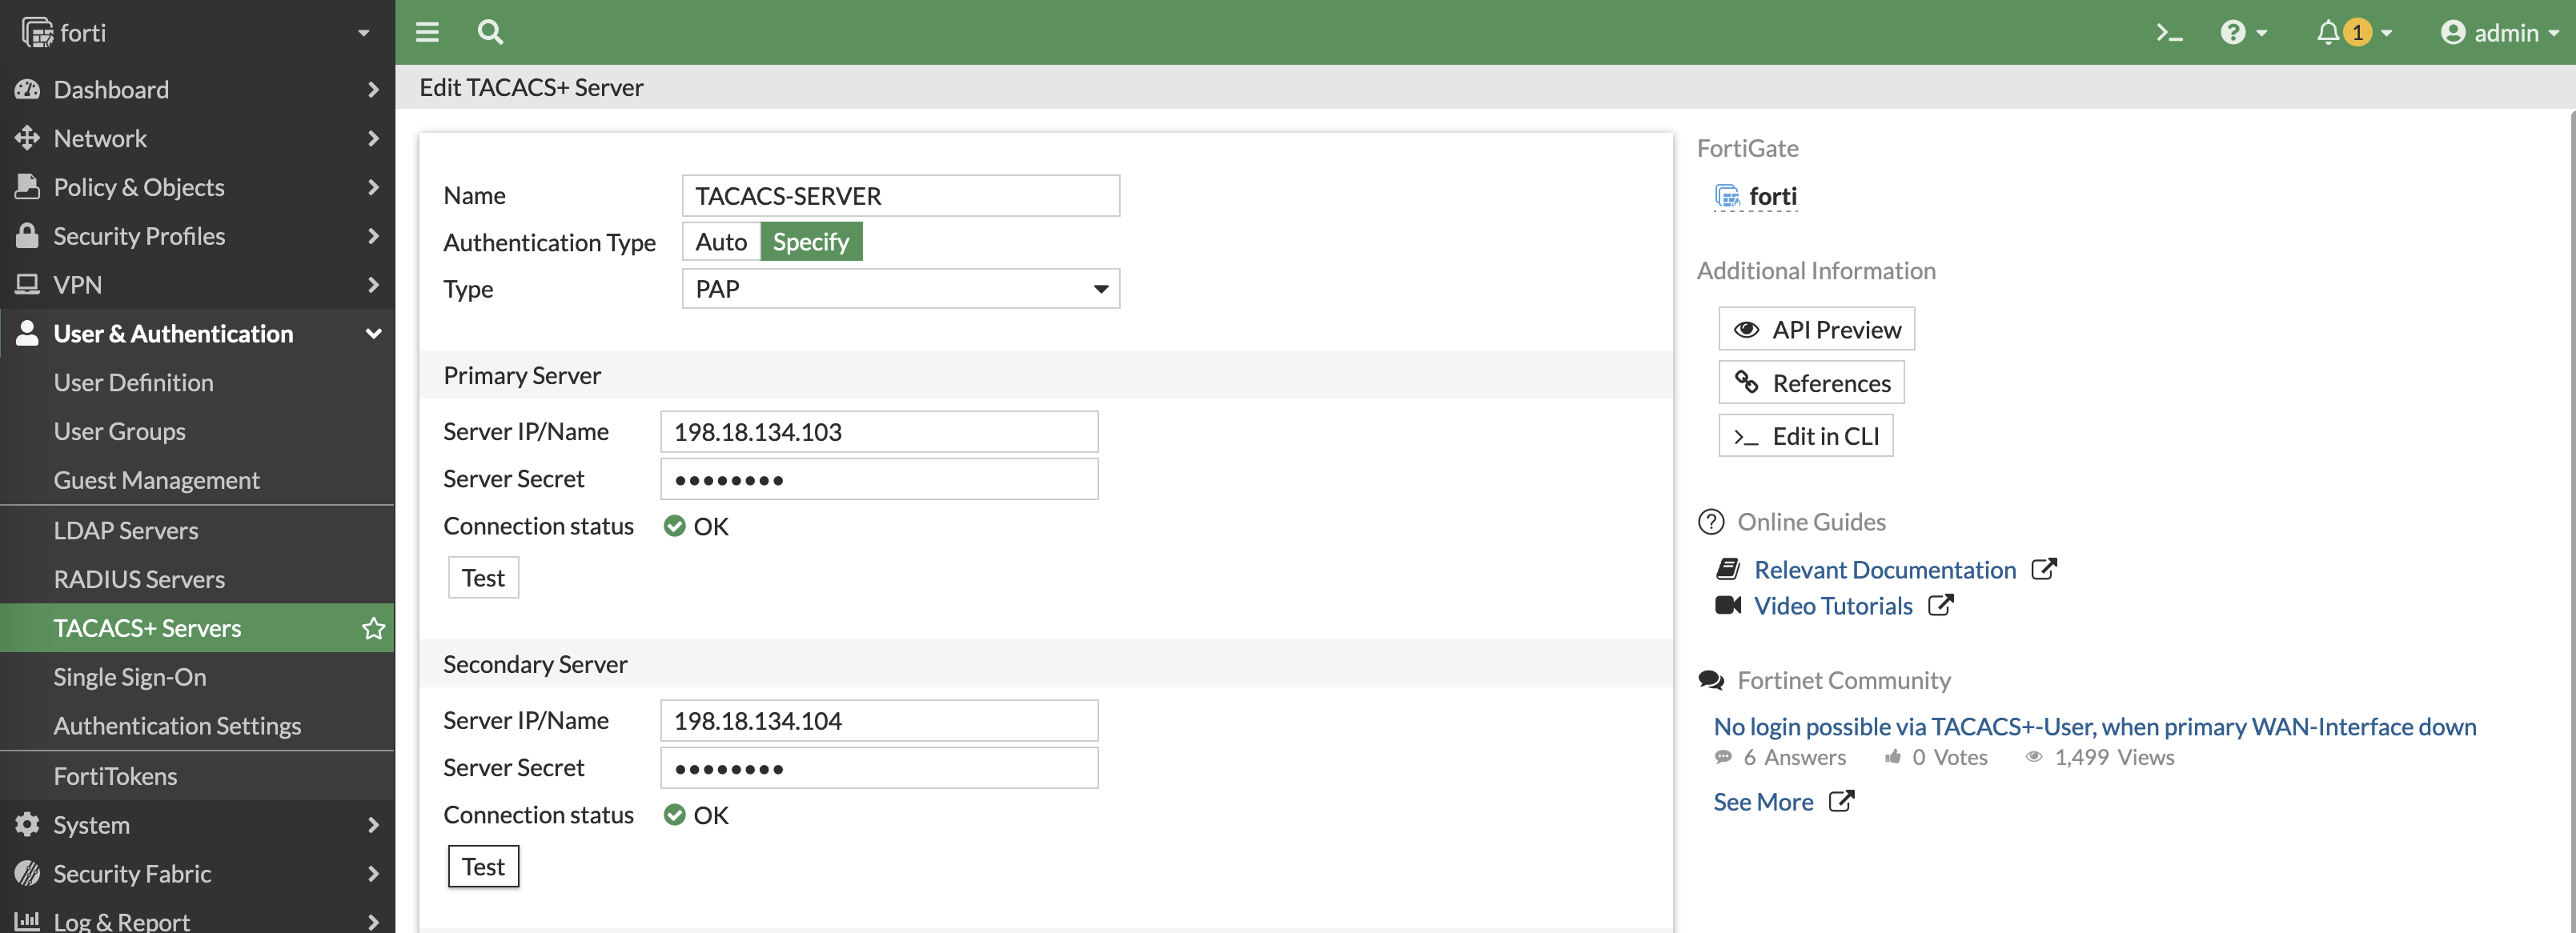Screen dimensions: 2576x933
Task: Expand the forti device dropdown
Action: [x=363, y=33]
